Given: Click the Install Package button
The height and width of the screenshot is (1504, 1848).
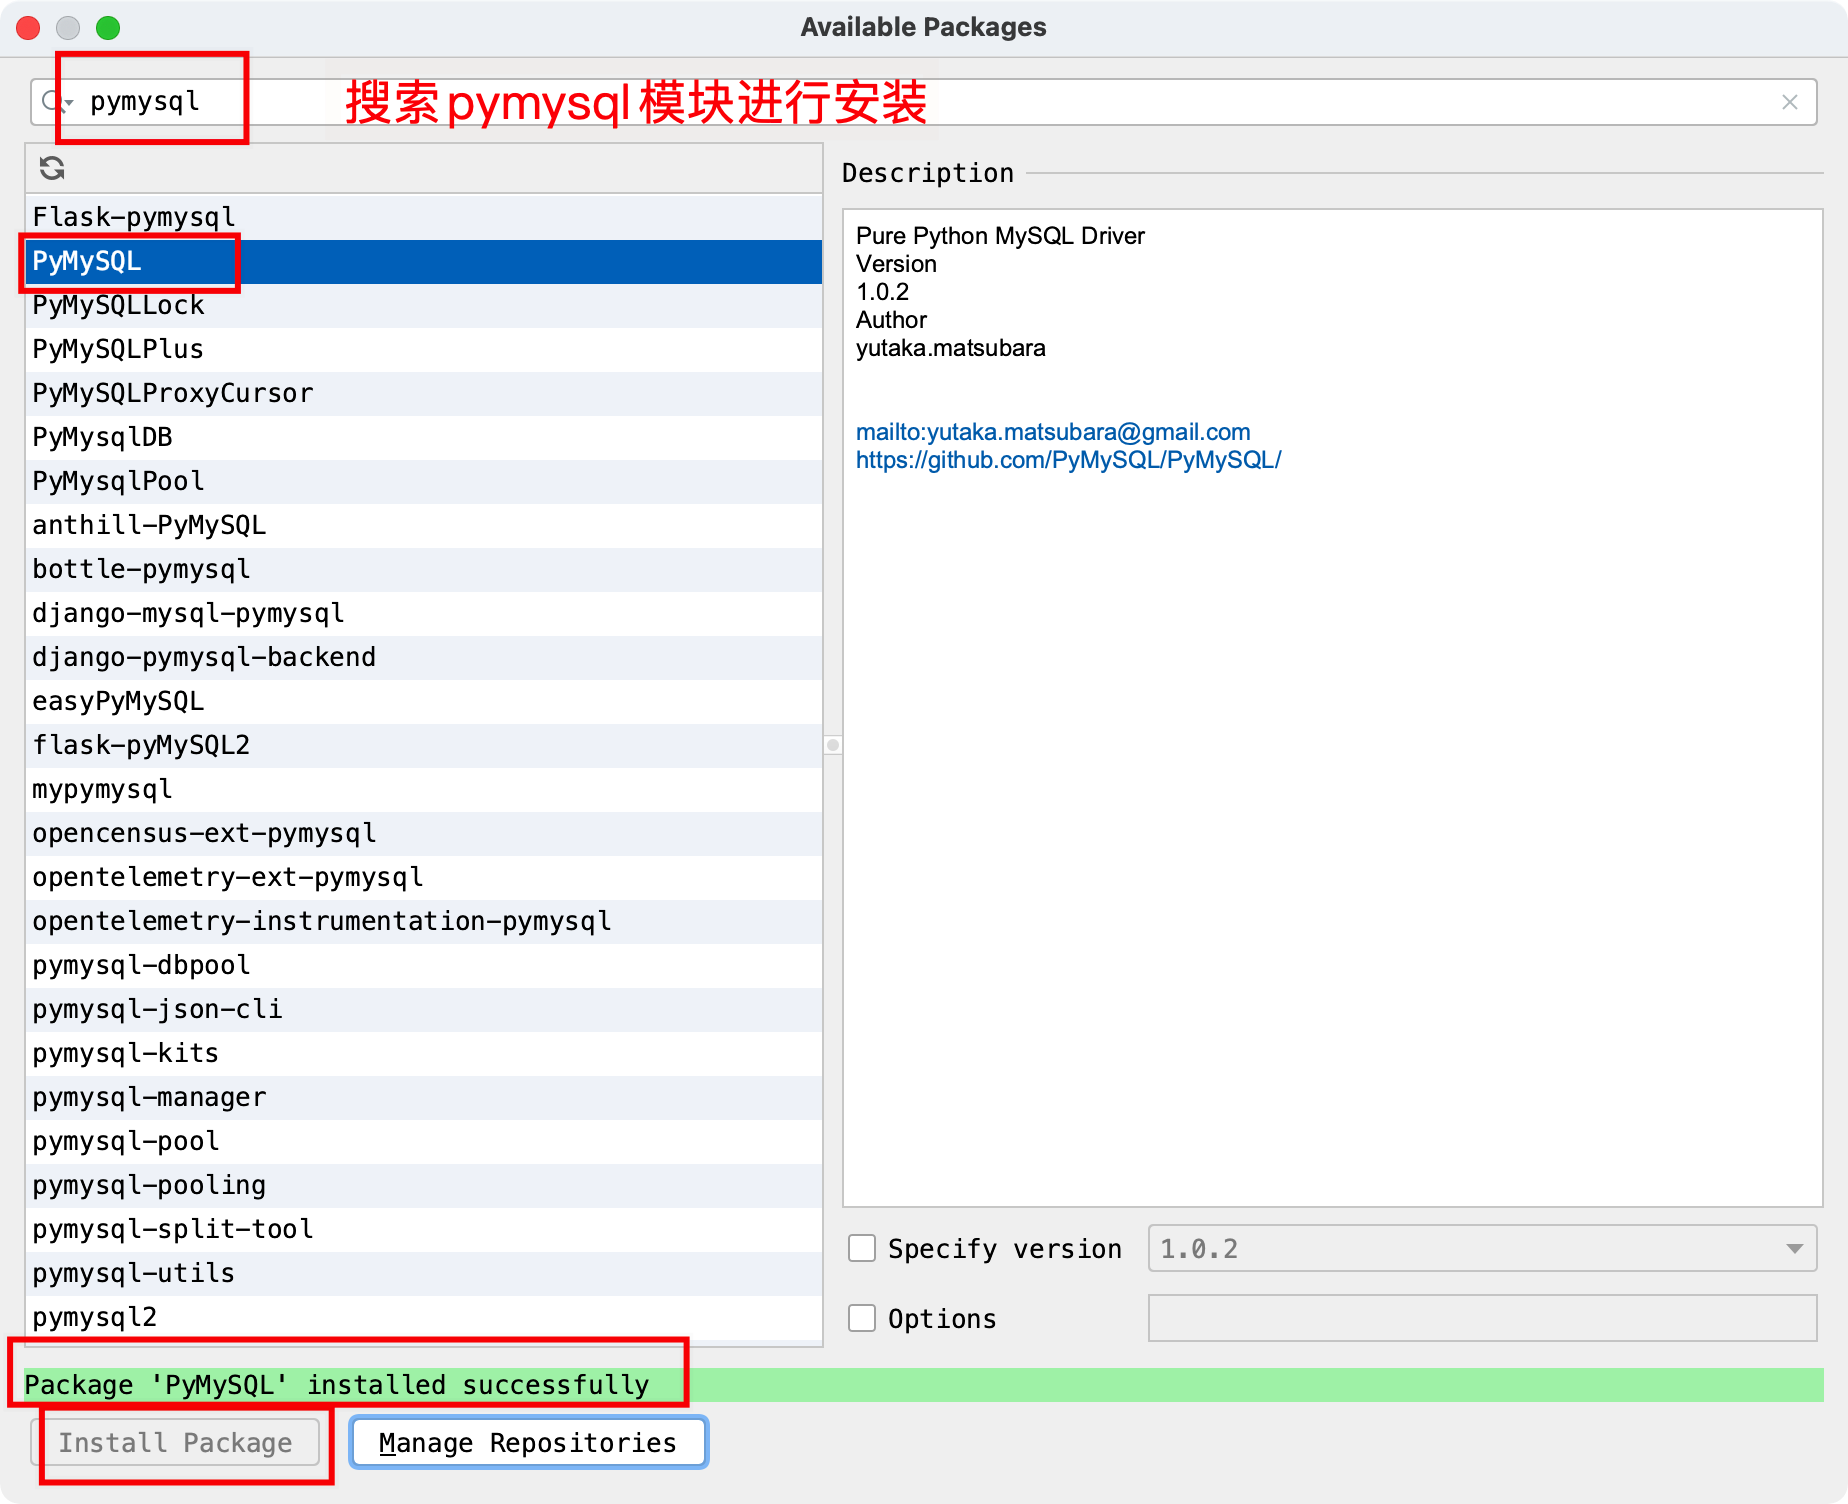Looking at the screenshot, I should 176,1442.
